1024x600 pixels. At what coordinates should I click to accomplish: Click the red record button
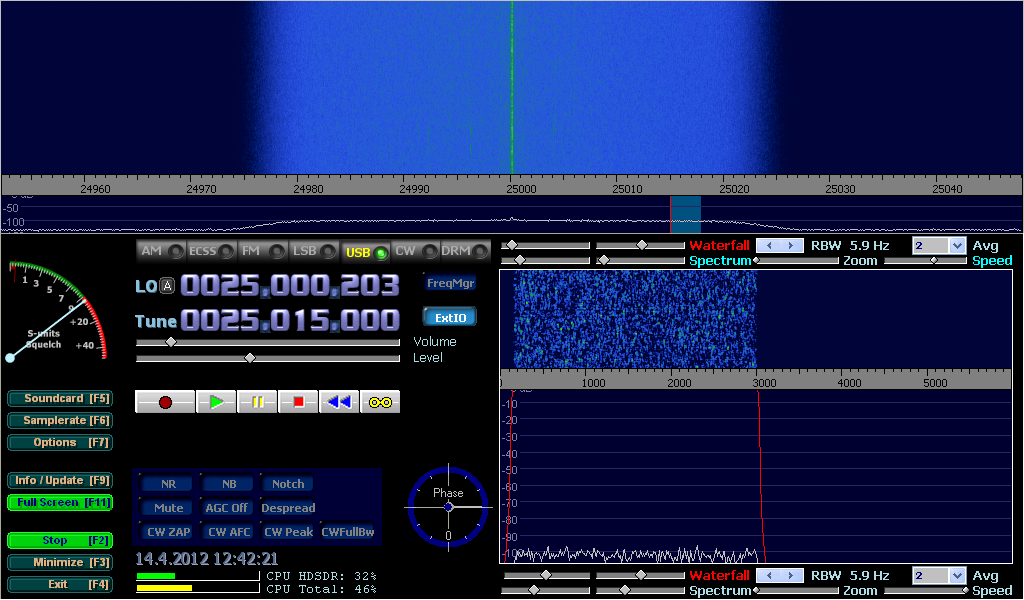point(165,402)
